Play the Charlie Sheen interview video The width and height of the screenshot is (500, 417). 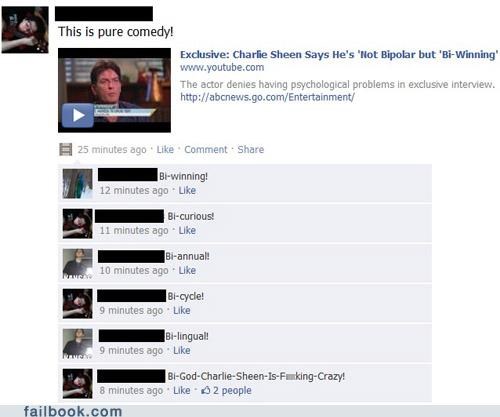point(78,115)
